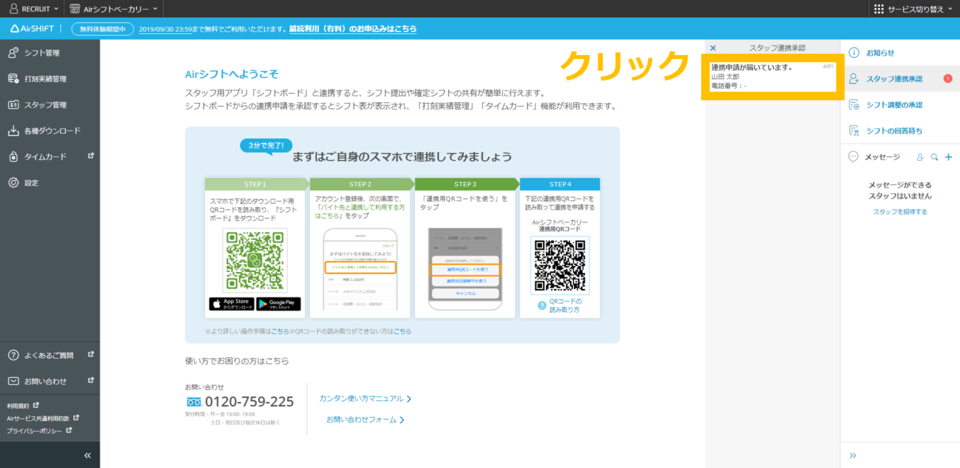Click the message search magnifier icon

(x=933, y=157)
